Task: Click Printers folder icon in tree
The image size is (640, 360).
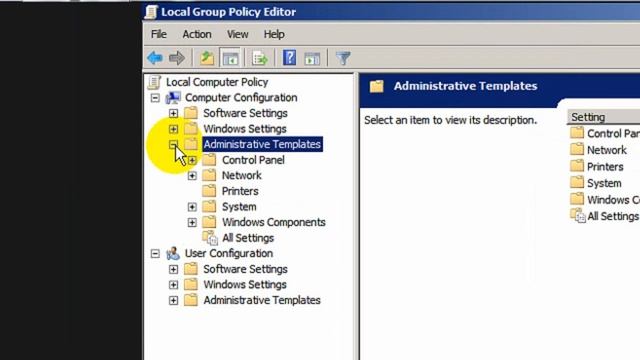Action: click(209, 191)
